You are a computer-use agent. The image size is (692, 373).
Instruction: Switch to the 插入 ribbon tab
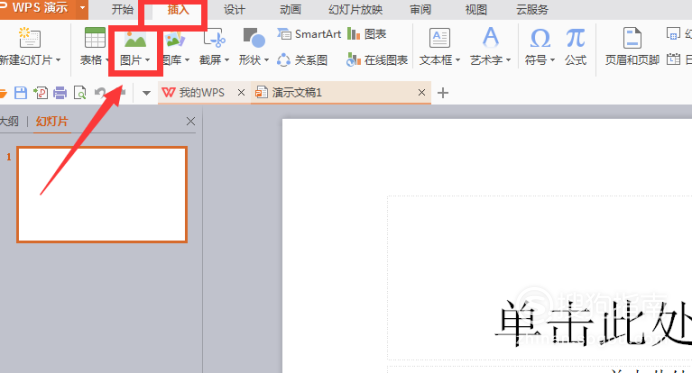tap(178, 9)
